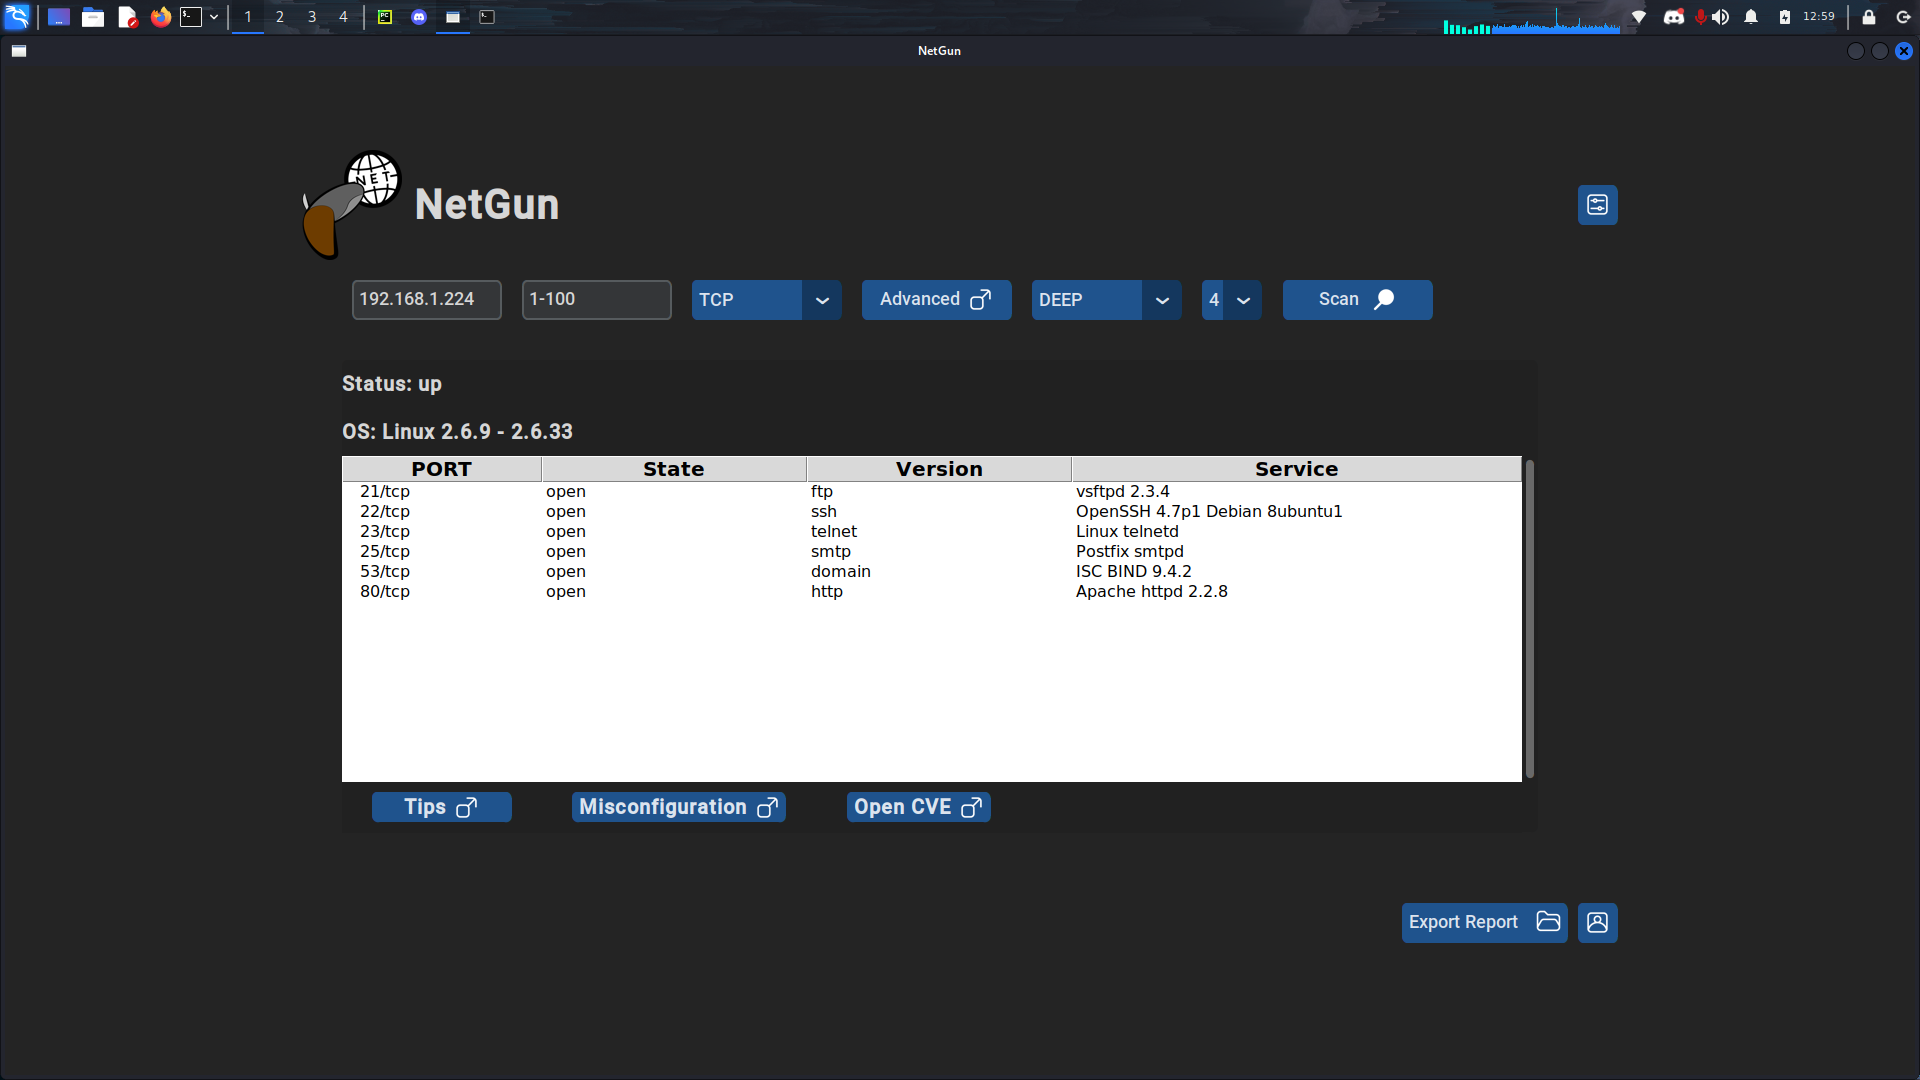The height and width of the screenshot is (1080, 1920).
Task: Launch Firefox from the taskbar
Action: coord(160,17)
